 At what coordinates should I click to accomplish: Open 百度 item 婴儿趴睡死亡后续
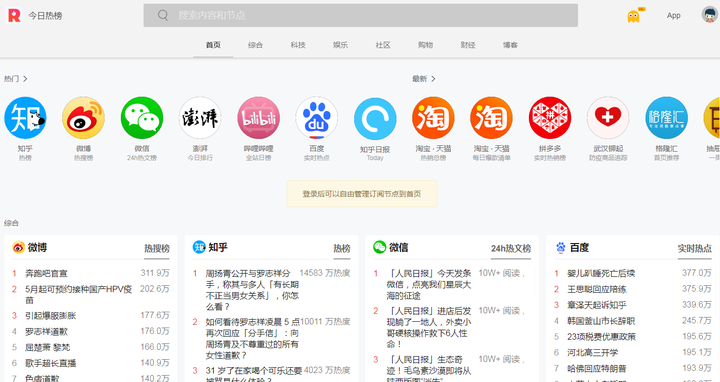pos(601,273)
